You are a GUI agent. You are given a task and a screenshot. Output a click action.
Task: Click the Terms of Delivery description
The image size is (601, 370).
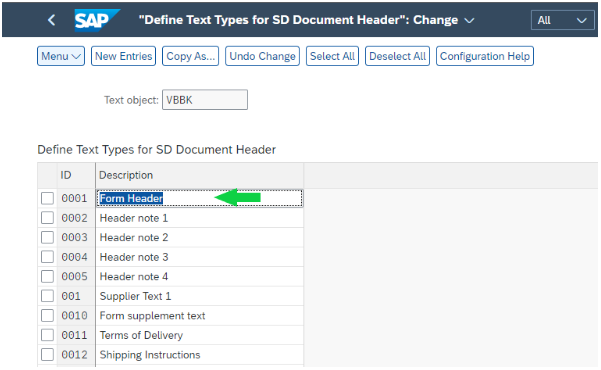click(200, 335)
